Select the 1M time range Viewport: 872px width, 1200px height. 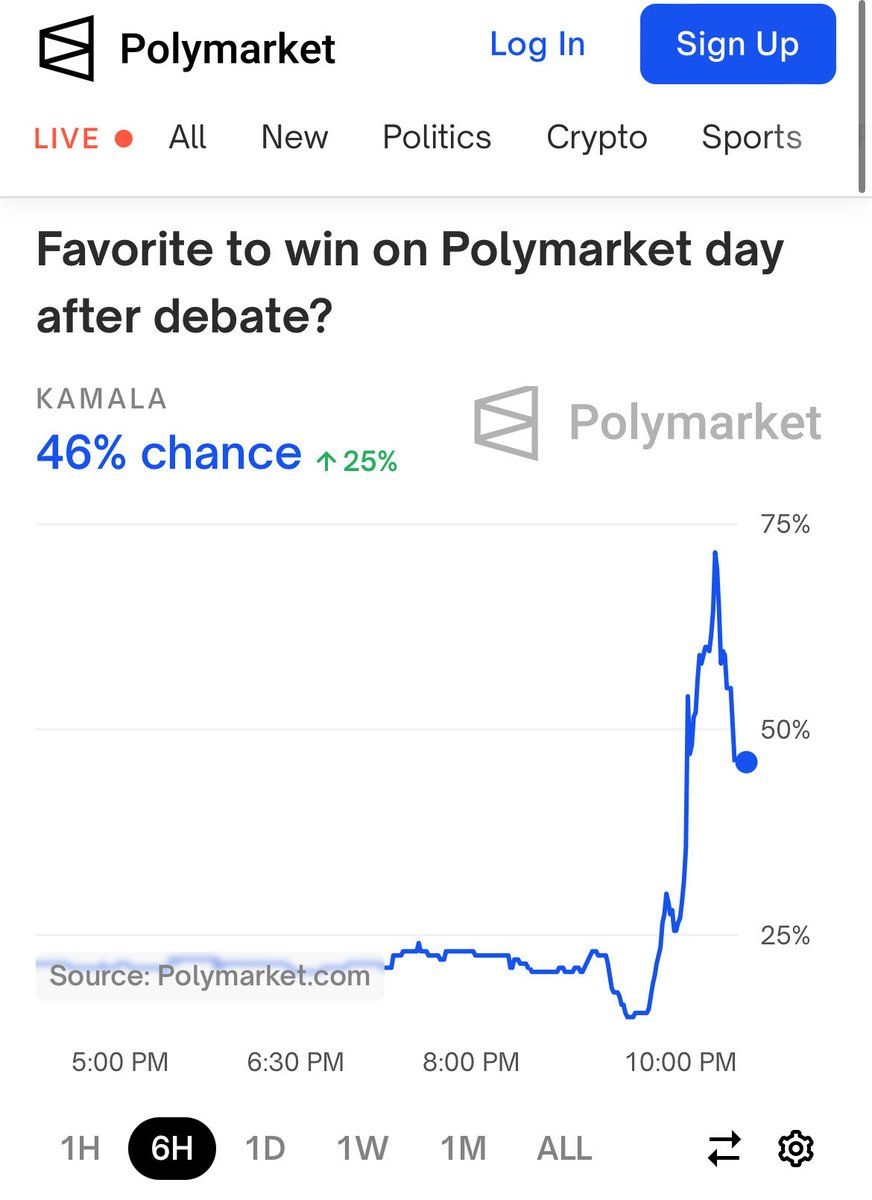(x=464, y=1148)
